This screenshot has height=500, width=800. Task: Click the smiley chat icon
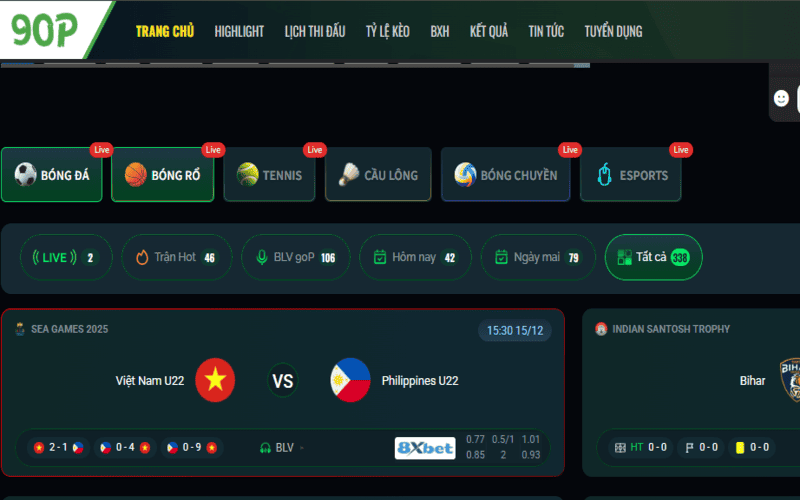pyautogui.click(x=781, y=98)
